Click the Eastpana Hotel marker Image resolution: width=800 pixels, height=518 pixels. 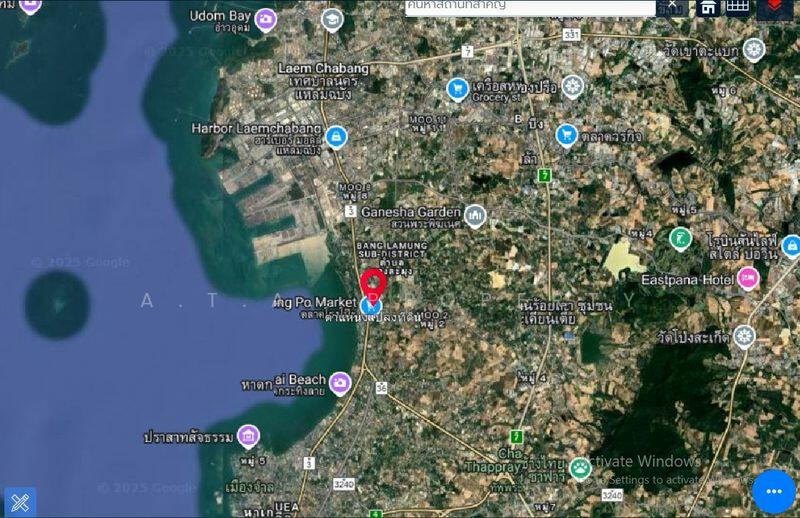(748, 277)
